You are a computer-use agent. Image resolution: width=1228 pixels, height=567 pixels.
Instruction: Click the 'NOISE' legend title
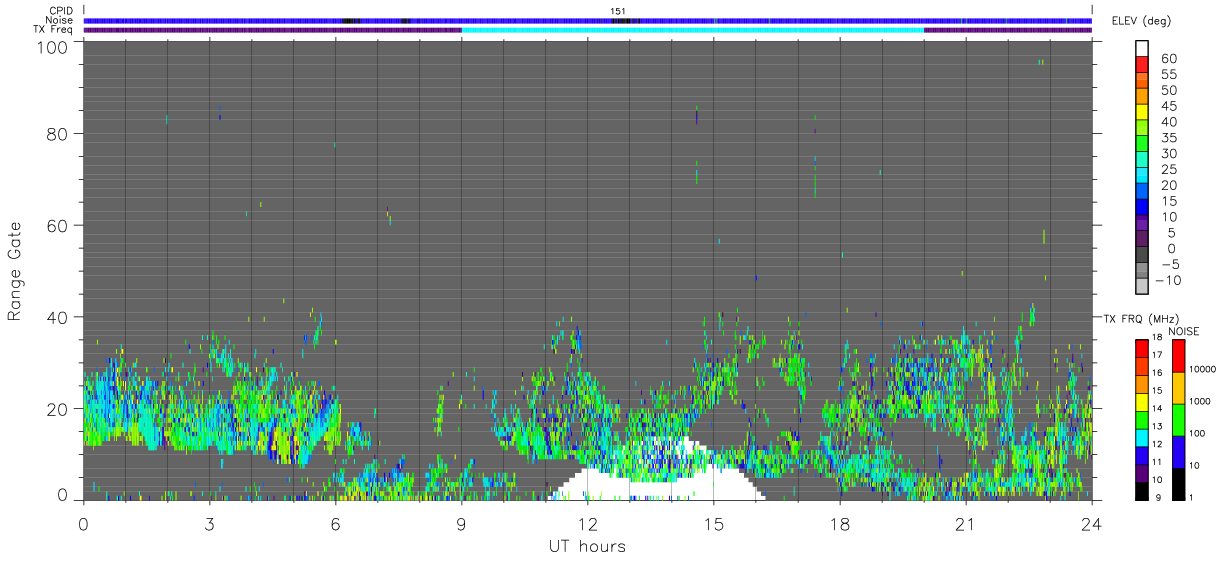[1184, 331]
